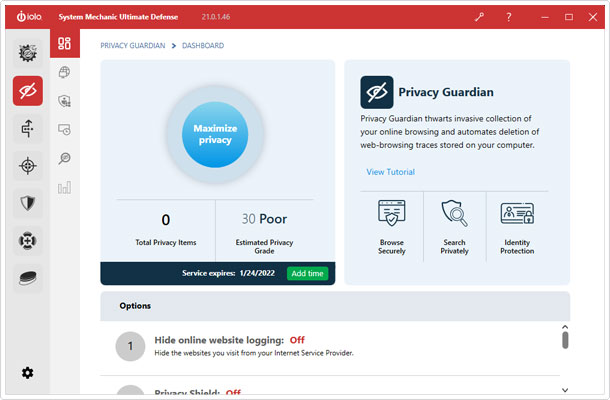
Task: Click the '0' Total Privacy Items value
Action: [x=166, y=220]
